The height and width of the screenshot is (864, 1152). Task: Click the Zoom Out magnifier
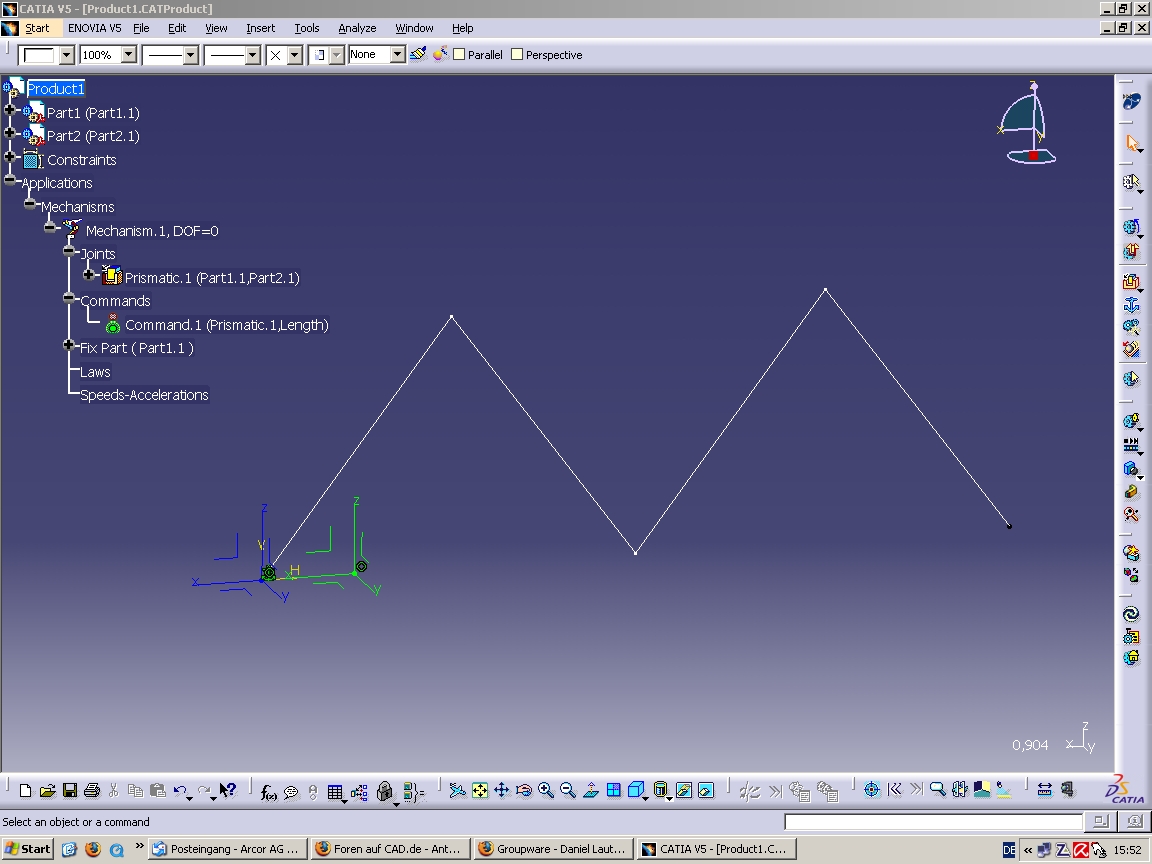click(568, 790)
